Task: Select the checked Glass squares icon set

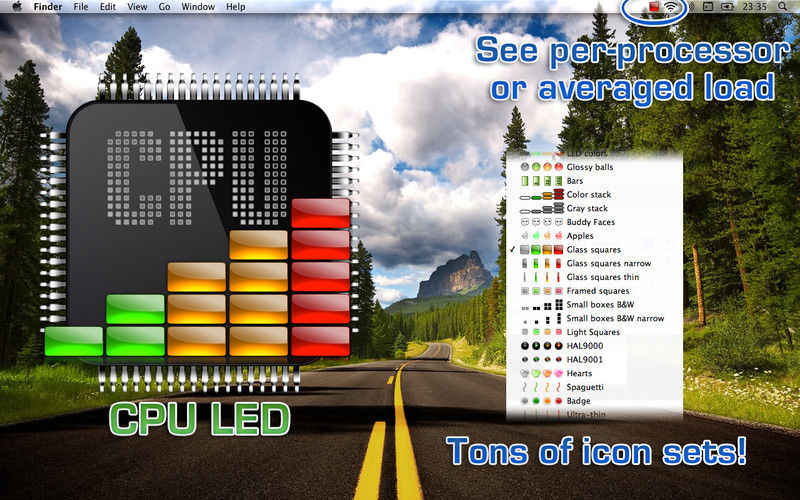Action: [x=594, y=249]
